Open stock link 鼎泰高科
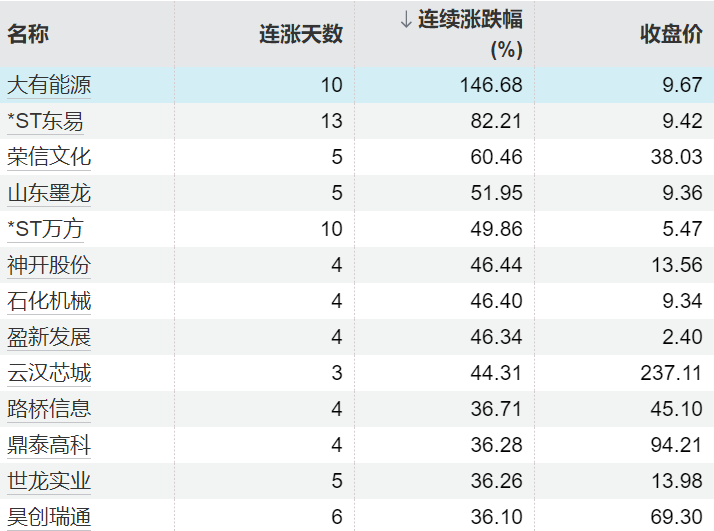 [49, 445]
